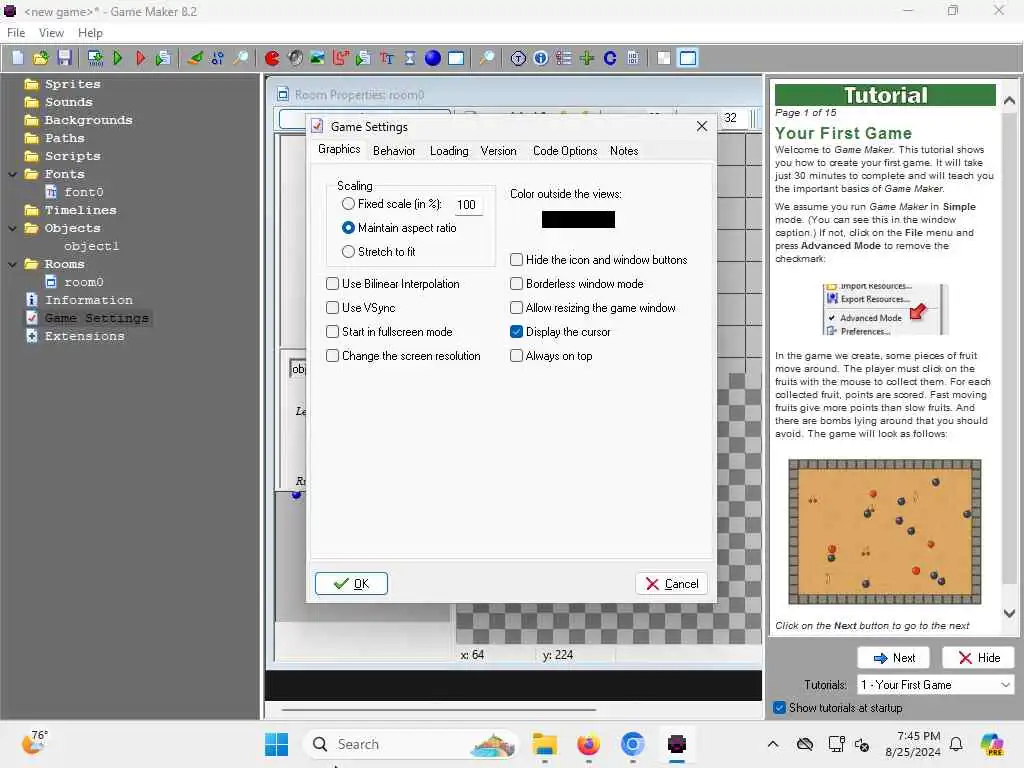Open the View menu

click(x=51, y=33)
